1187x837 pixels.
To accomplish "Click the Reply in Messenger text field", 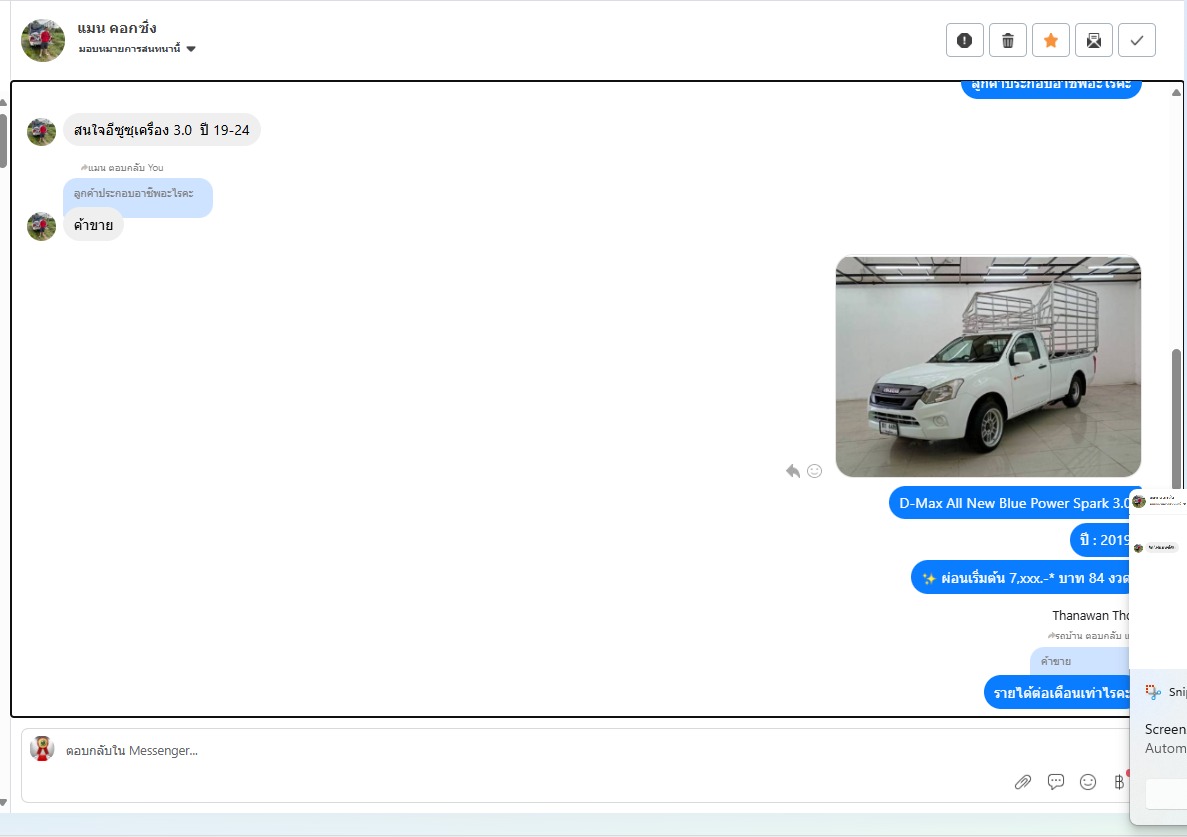I will (x=500, y=750).
